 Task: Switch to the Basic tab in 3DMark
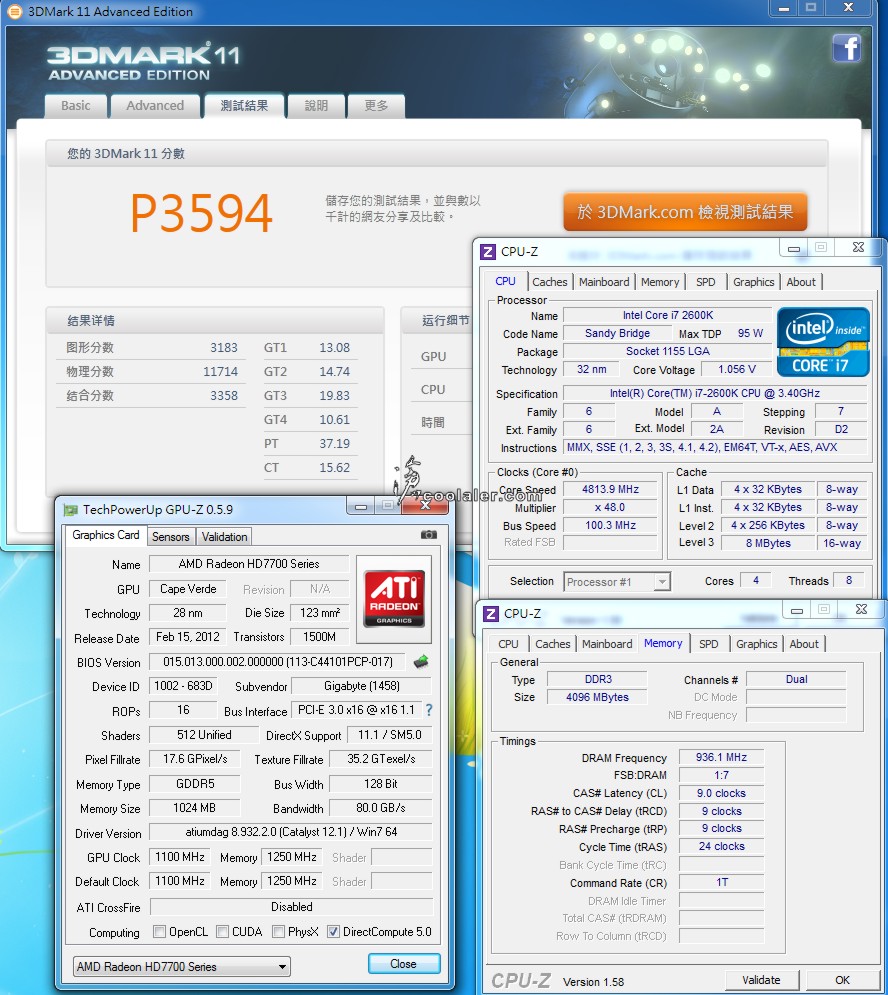(76, 106)
